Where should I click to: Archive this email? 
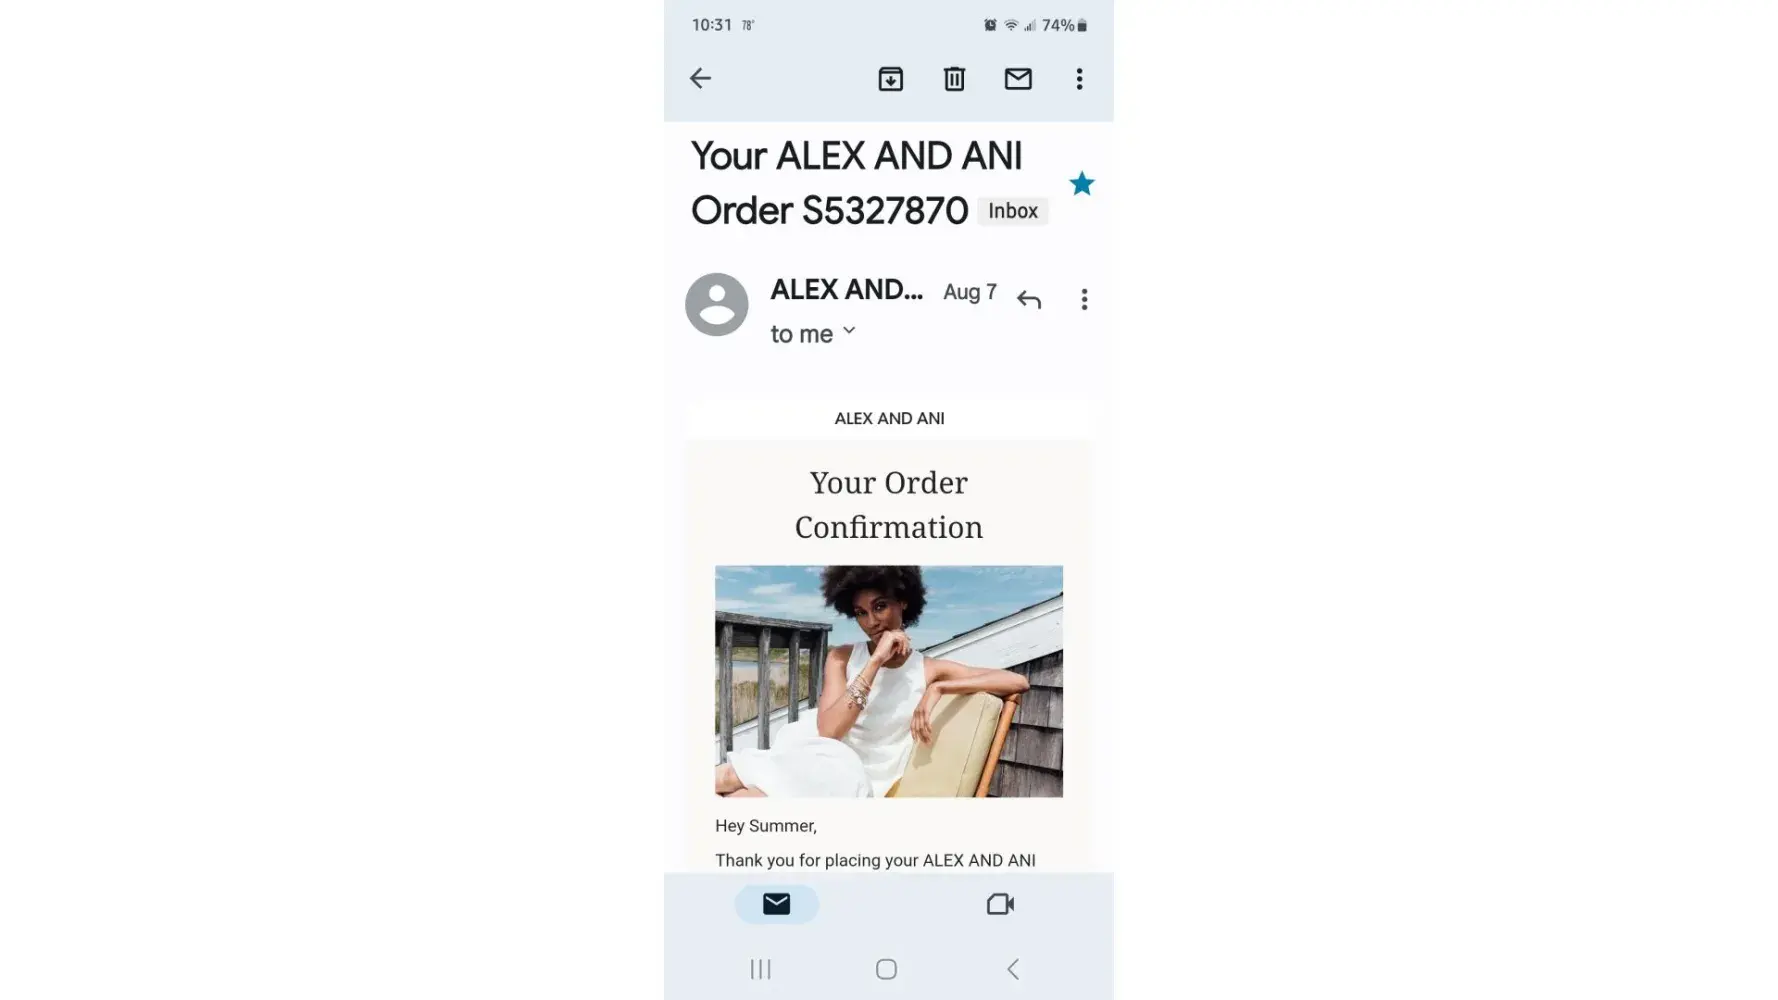coord(890,79)
